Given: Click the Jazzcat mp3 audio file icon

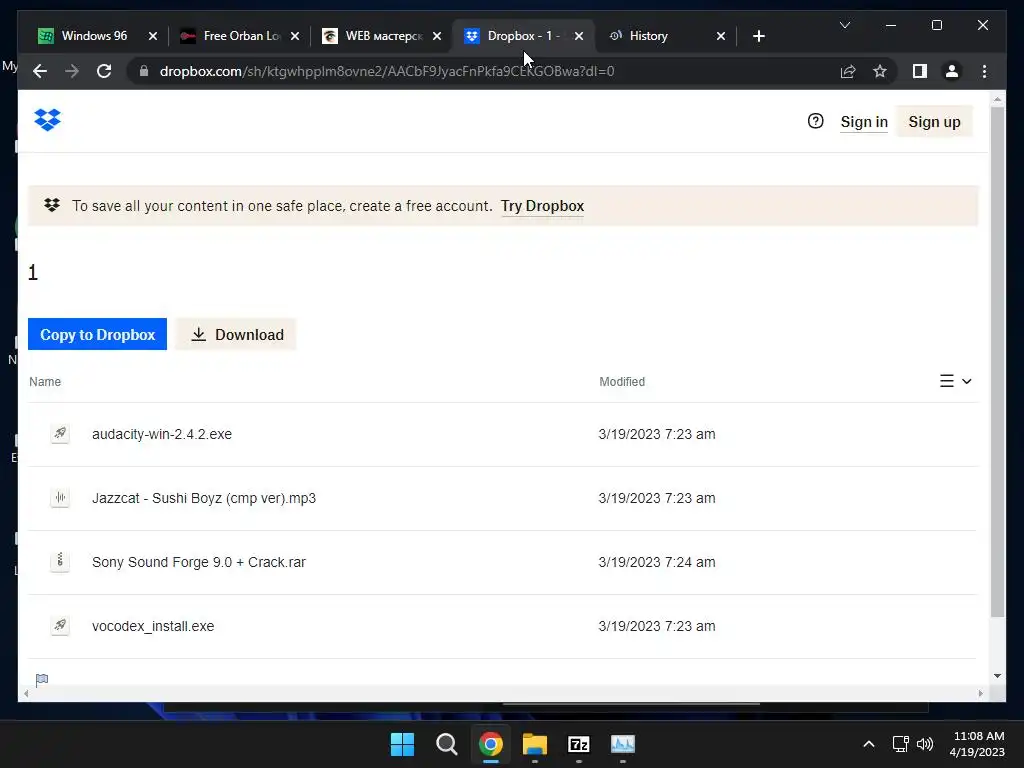Looking at the screenshot, I should pyautogui.click(x=60, y=498).
